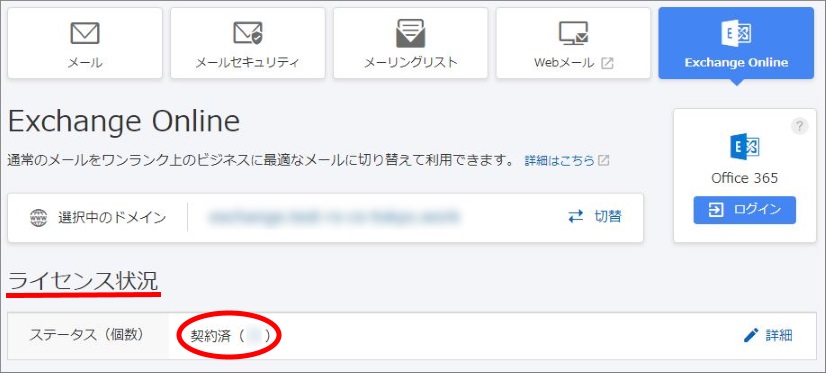The image size is (826, 373).
Task: Click the ログイン button for Office 365
Action: click(744, 210)
